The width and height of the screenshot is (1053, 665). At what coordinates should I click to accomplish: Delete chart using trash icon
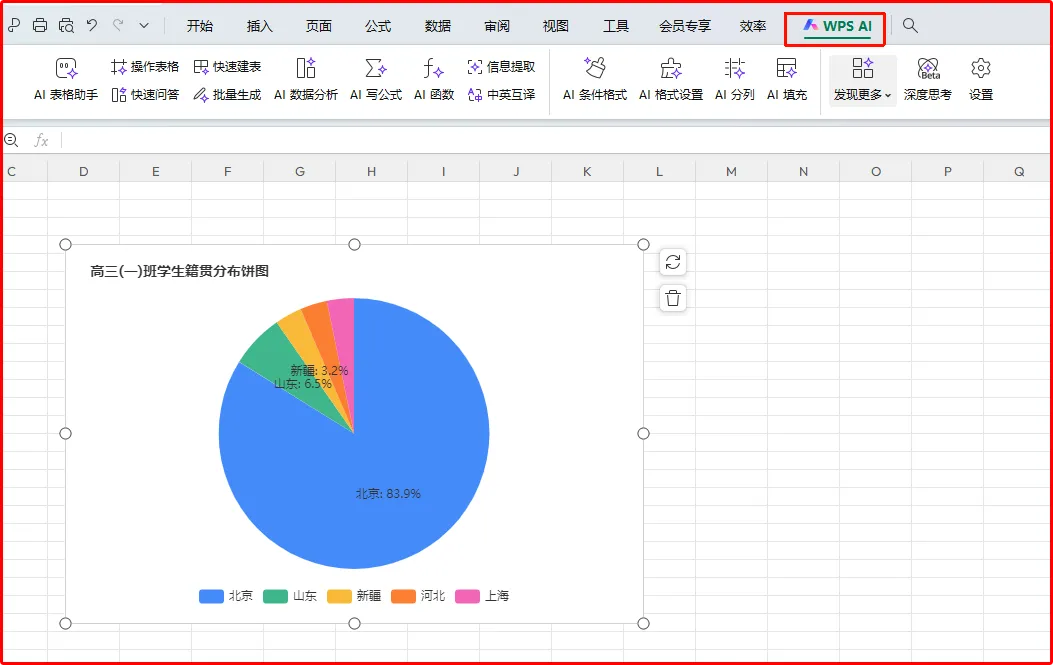[673, 298]
